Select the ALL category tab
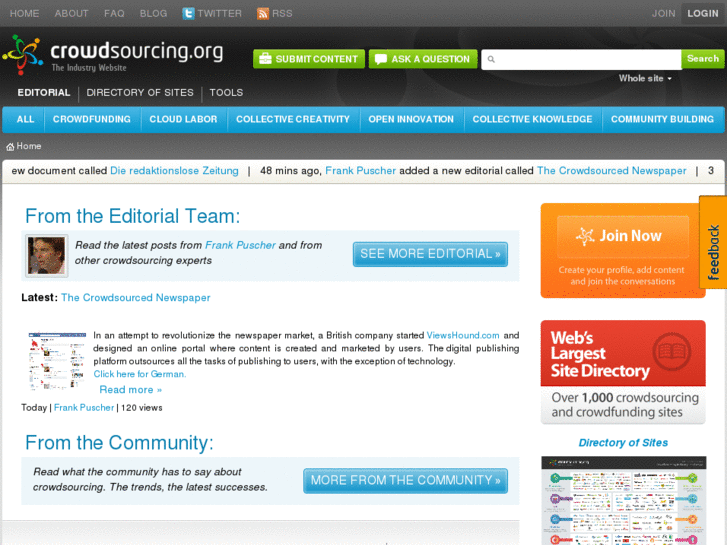The height and width of the screenshot is (545, 727). click(25, 119)
